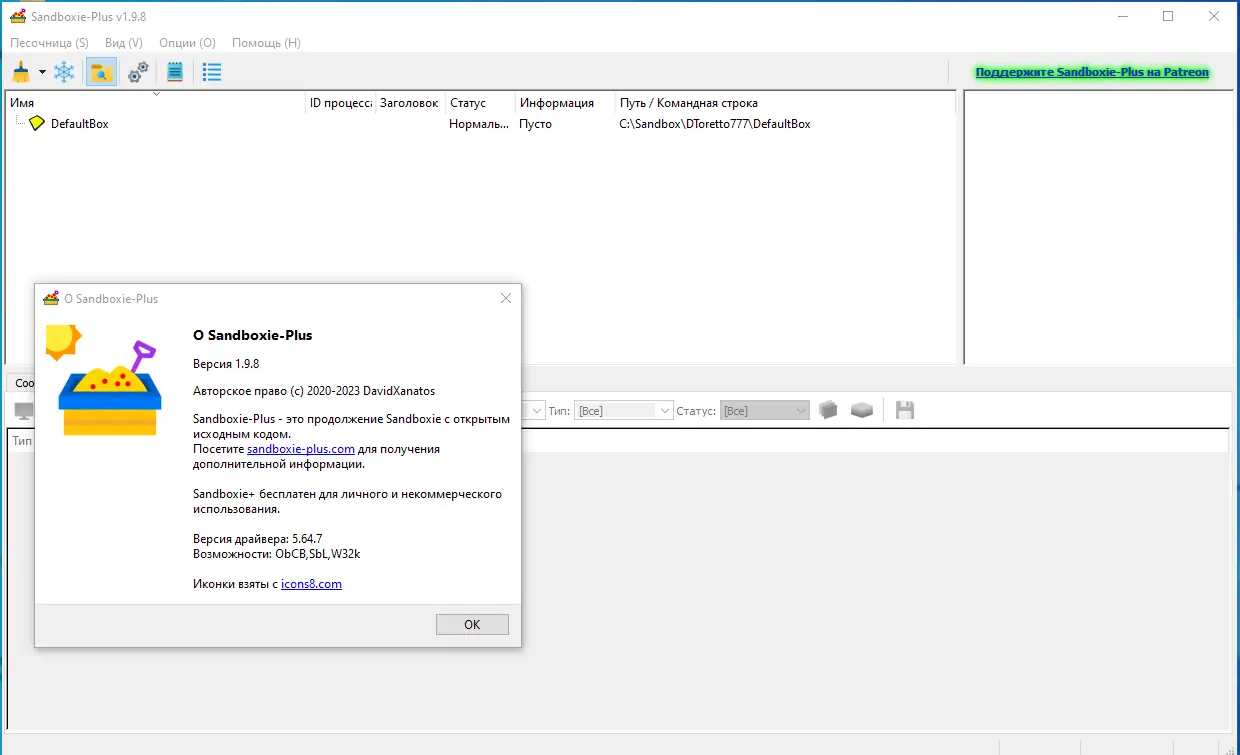Click the floppy disk save icon

coord(905,410)
